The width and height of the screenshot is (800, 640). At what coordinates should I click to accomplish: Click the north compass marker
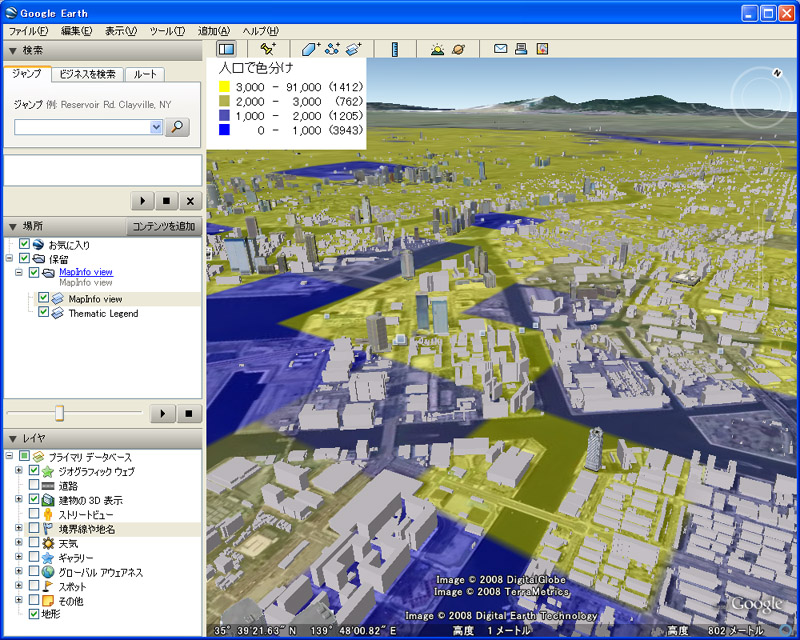777,73
